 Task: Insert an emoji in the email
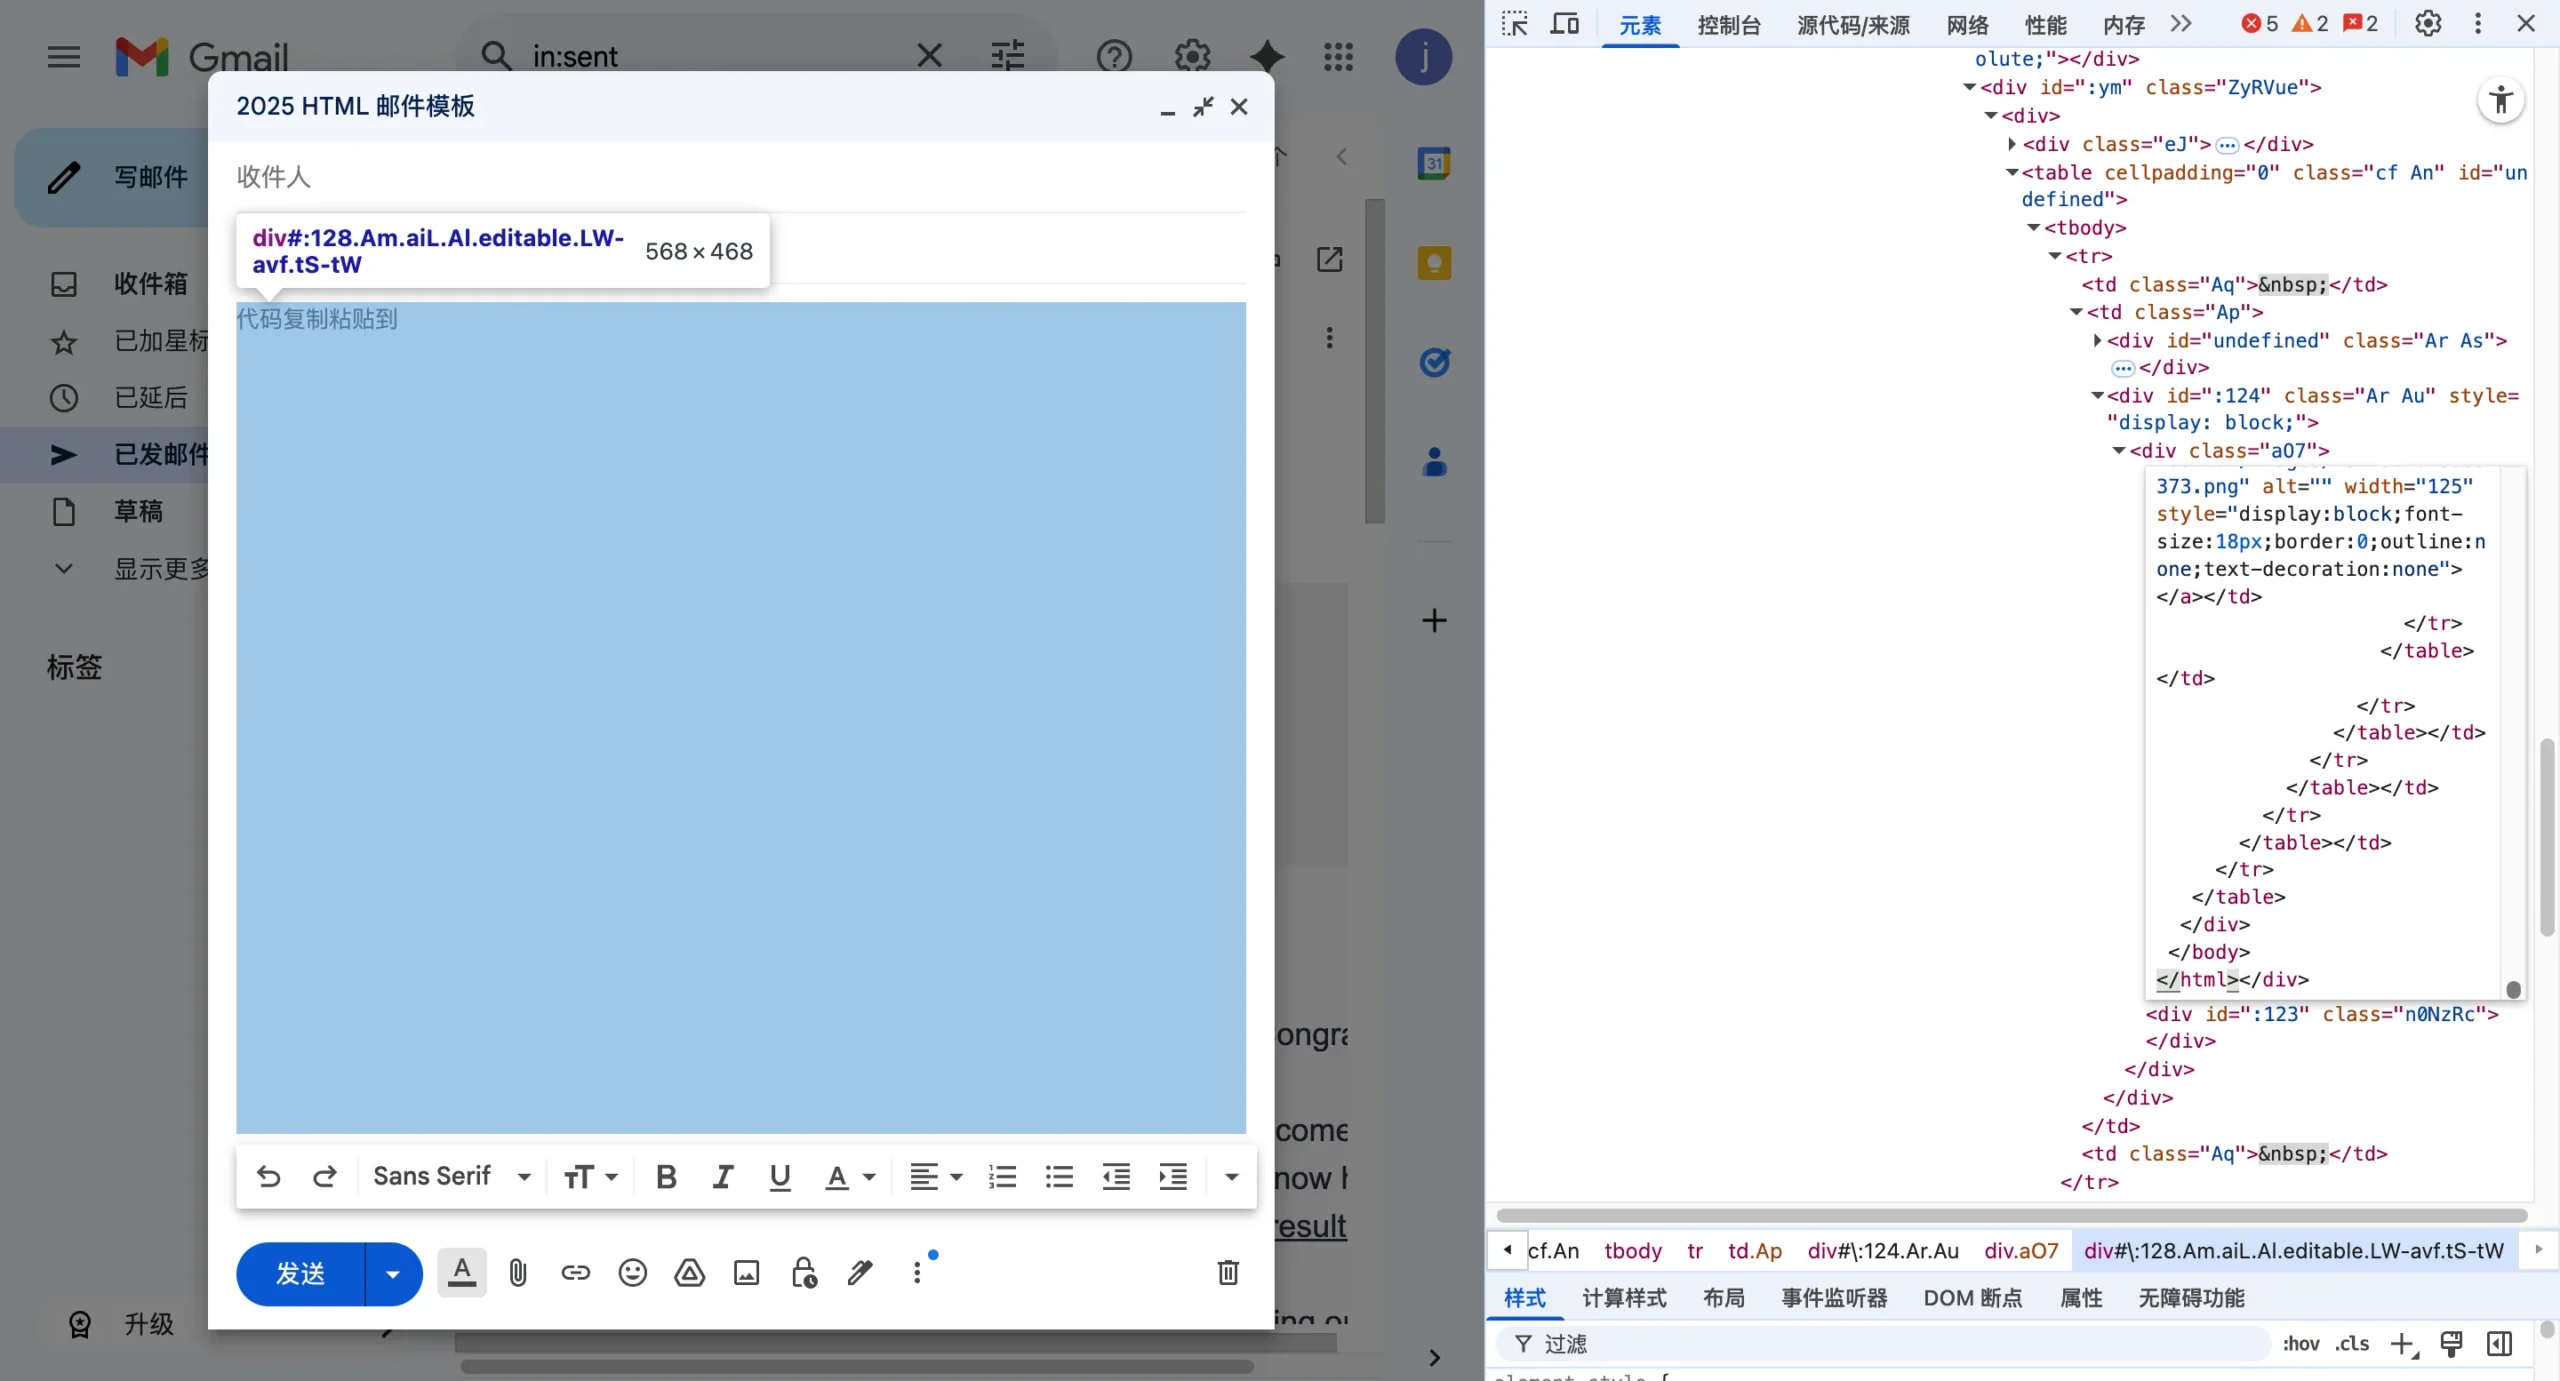click(632, 1273)
